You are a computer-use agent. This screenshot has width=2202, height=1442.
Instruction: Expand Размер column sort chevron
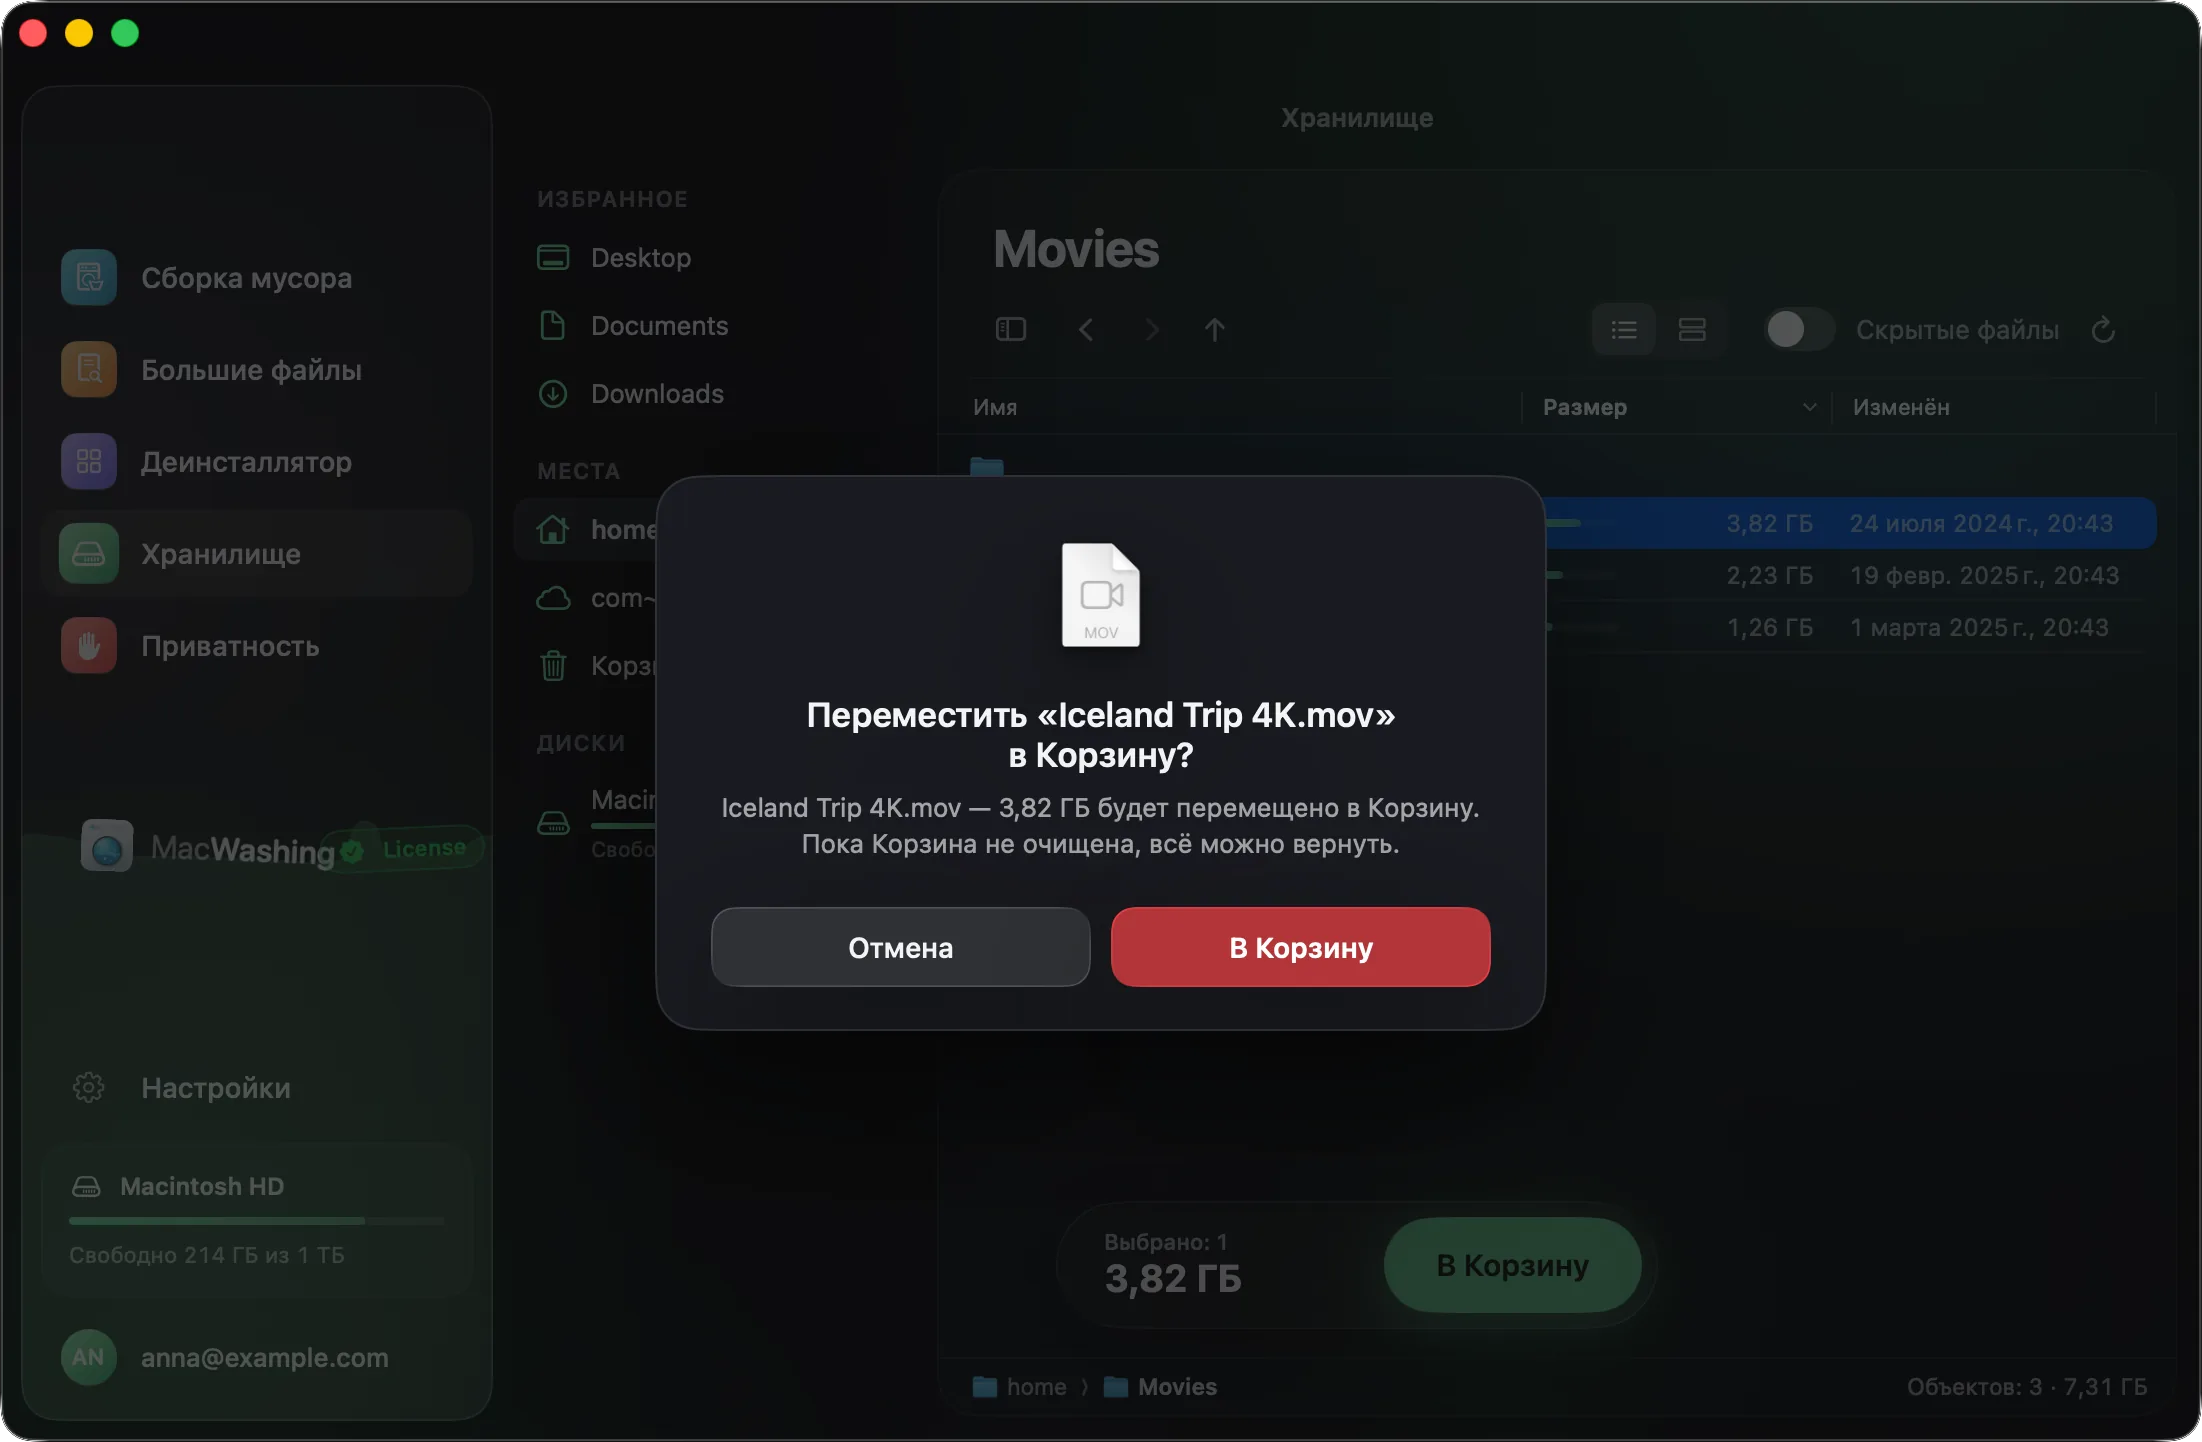click(1809, 407)
